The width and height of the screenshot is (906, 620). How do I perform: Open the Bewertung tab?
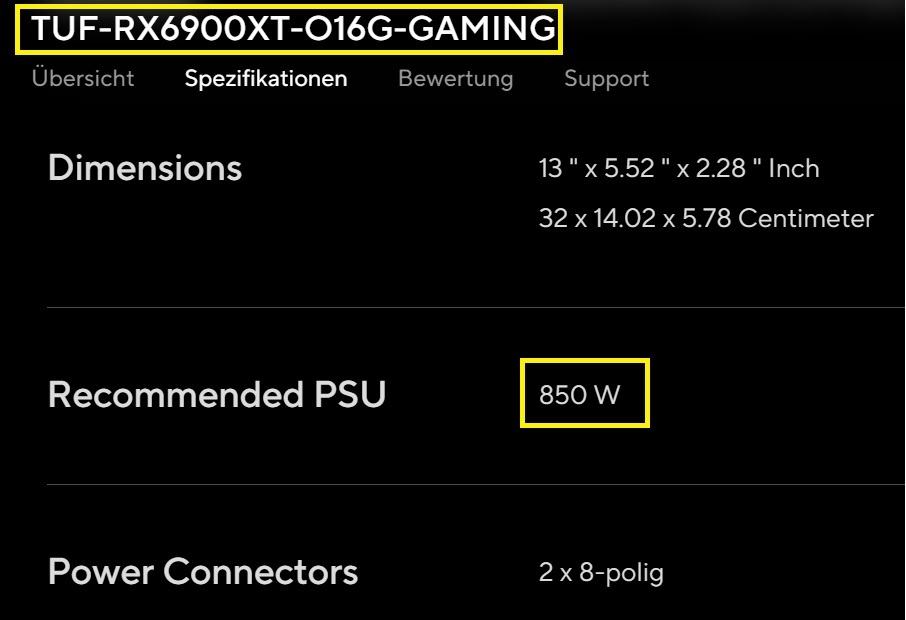coord(455,78)
